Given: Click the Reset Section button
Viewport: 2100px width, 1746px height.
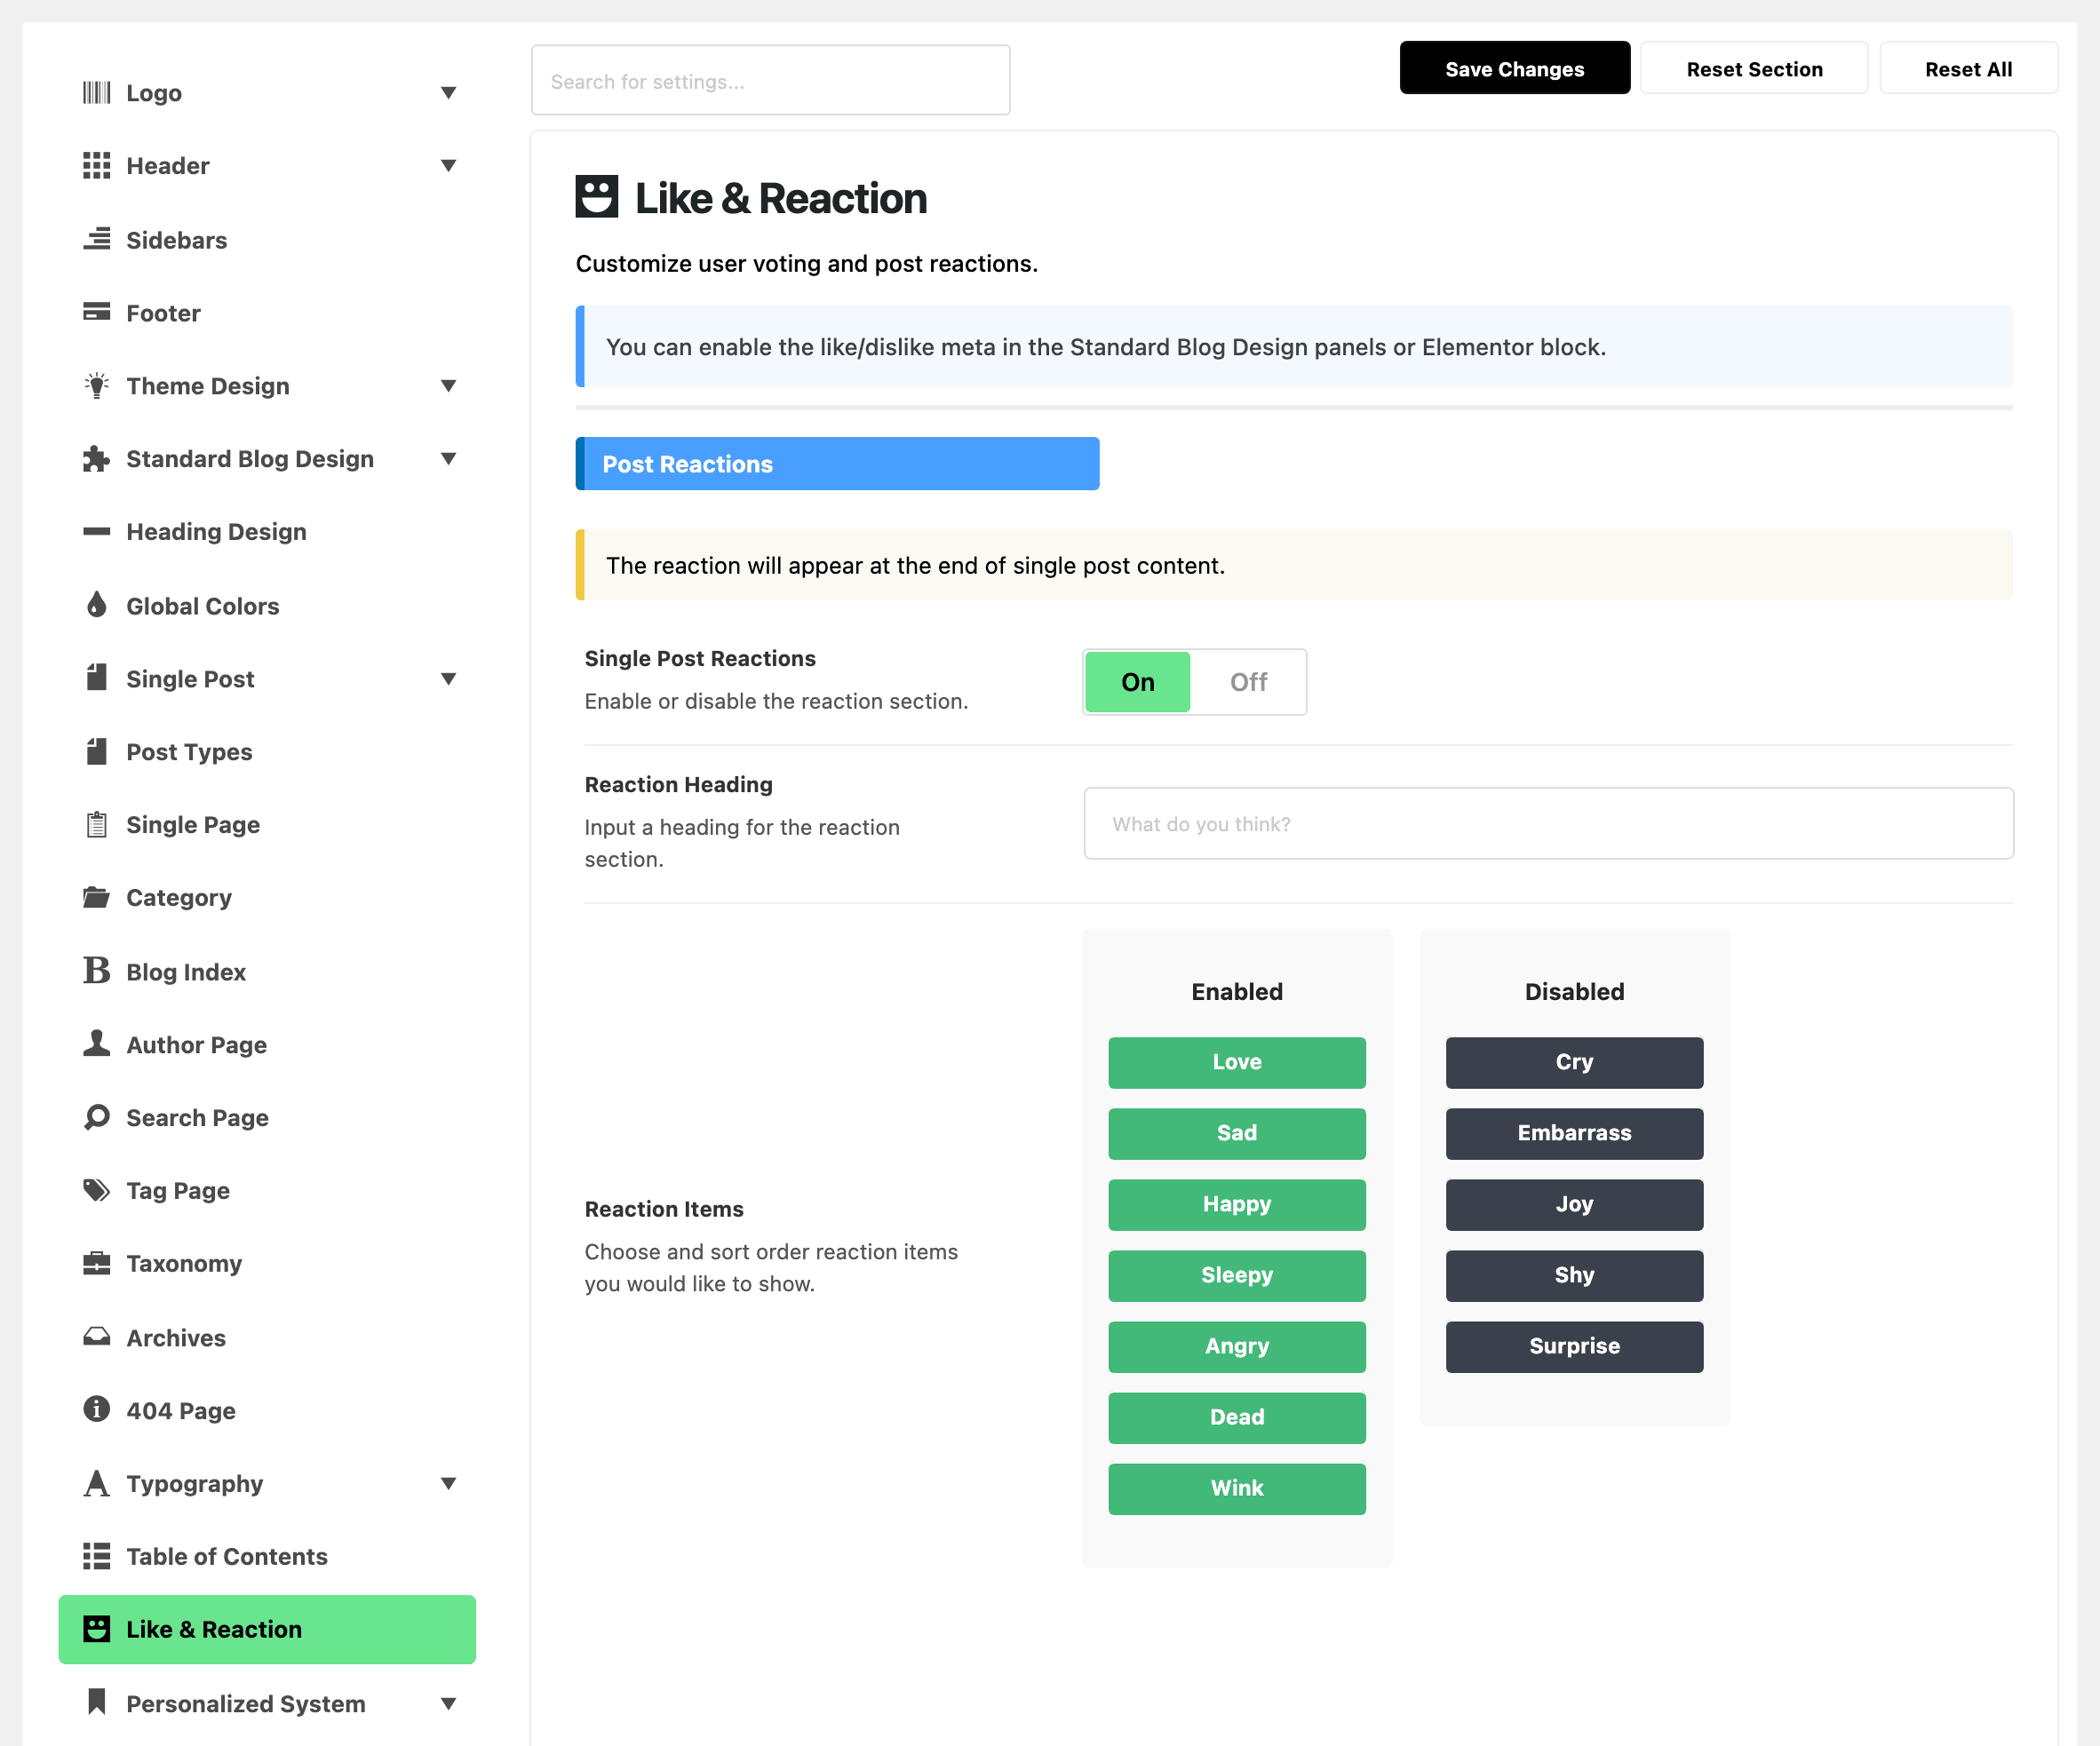Looking at the screenshot, I should pos(1754,69).
